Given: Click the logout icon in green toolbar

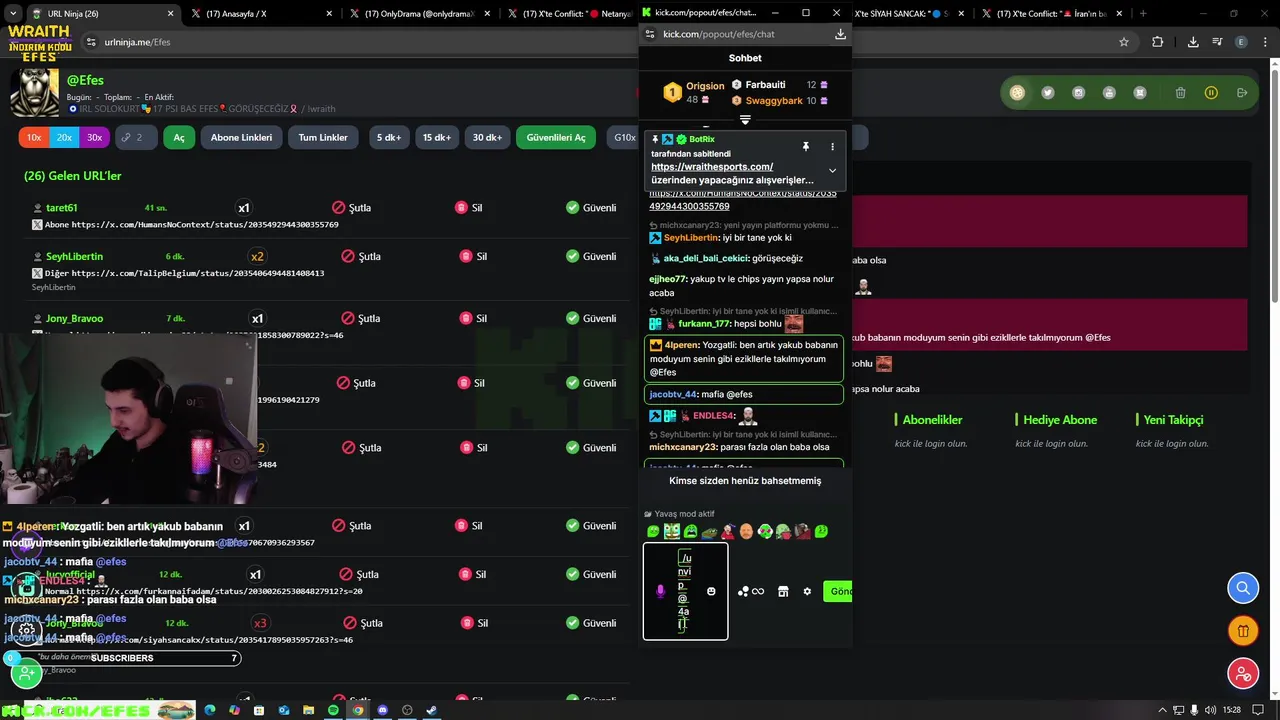Looking at the screenshot, I should coord(1242,93).
